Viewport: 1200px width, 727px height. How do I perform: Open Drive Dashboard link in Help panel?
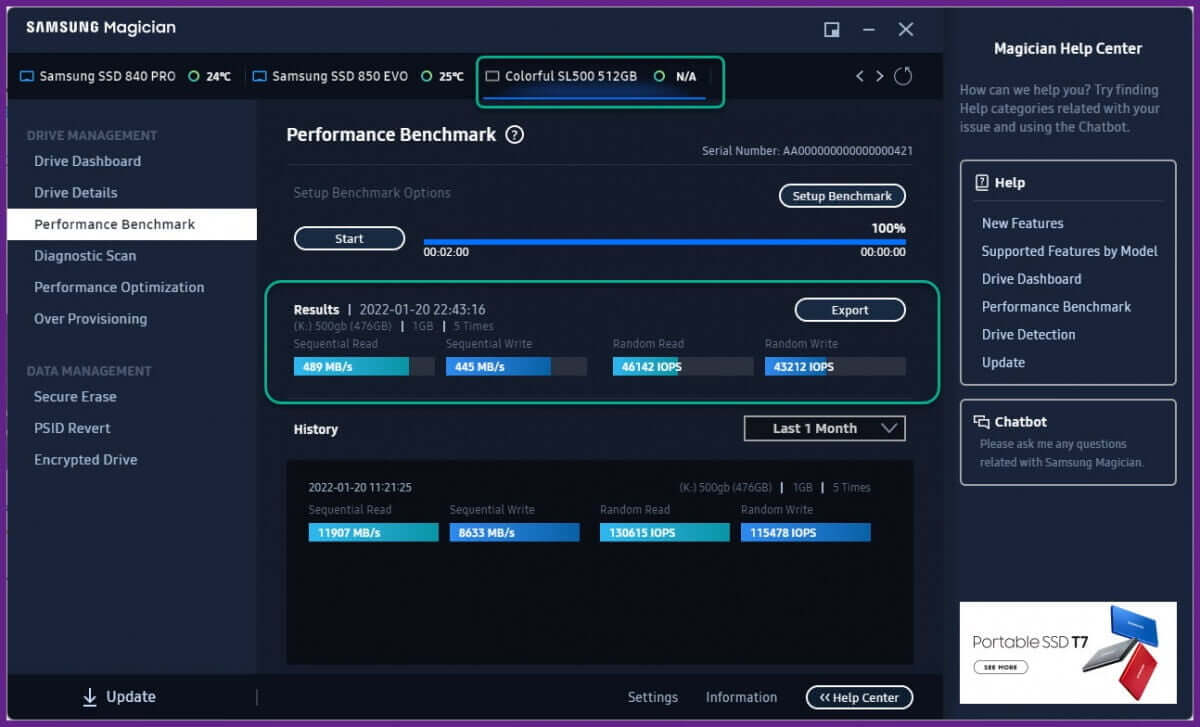pyautogui.click(x=1031, y=279)
